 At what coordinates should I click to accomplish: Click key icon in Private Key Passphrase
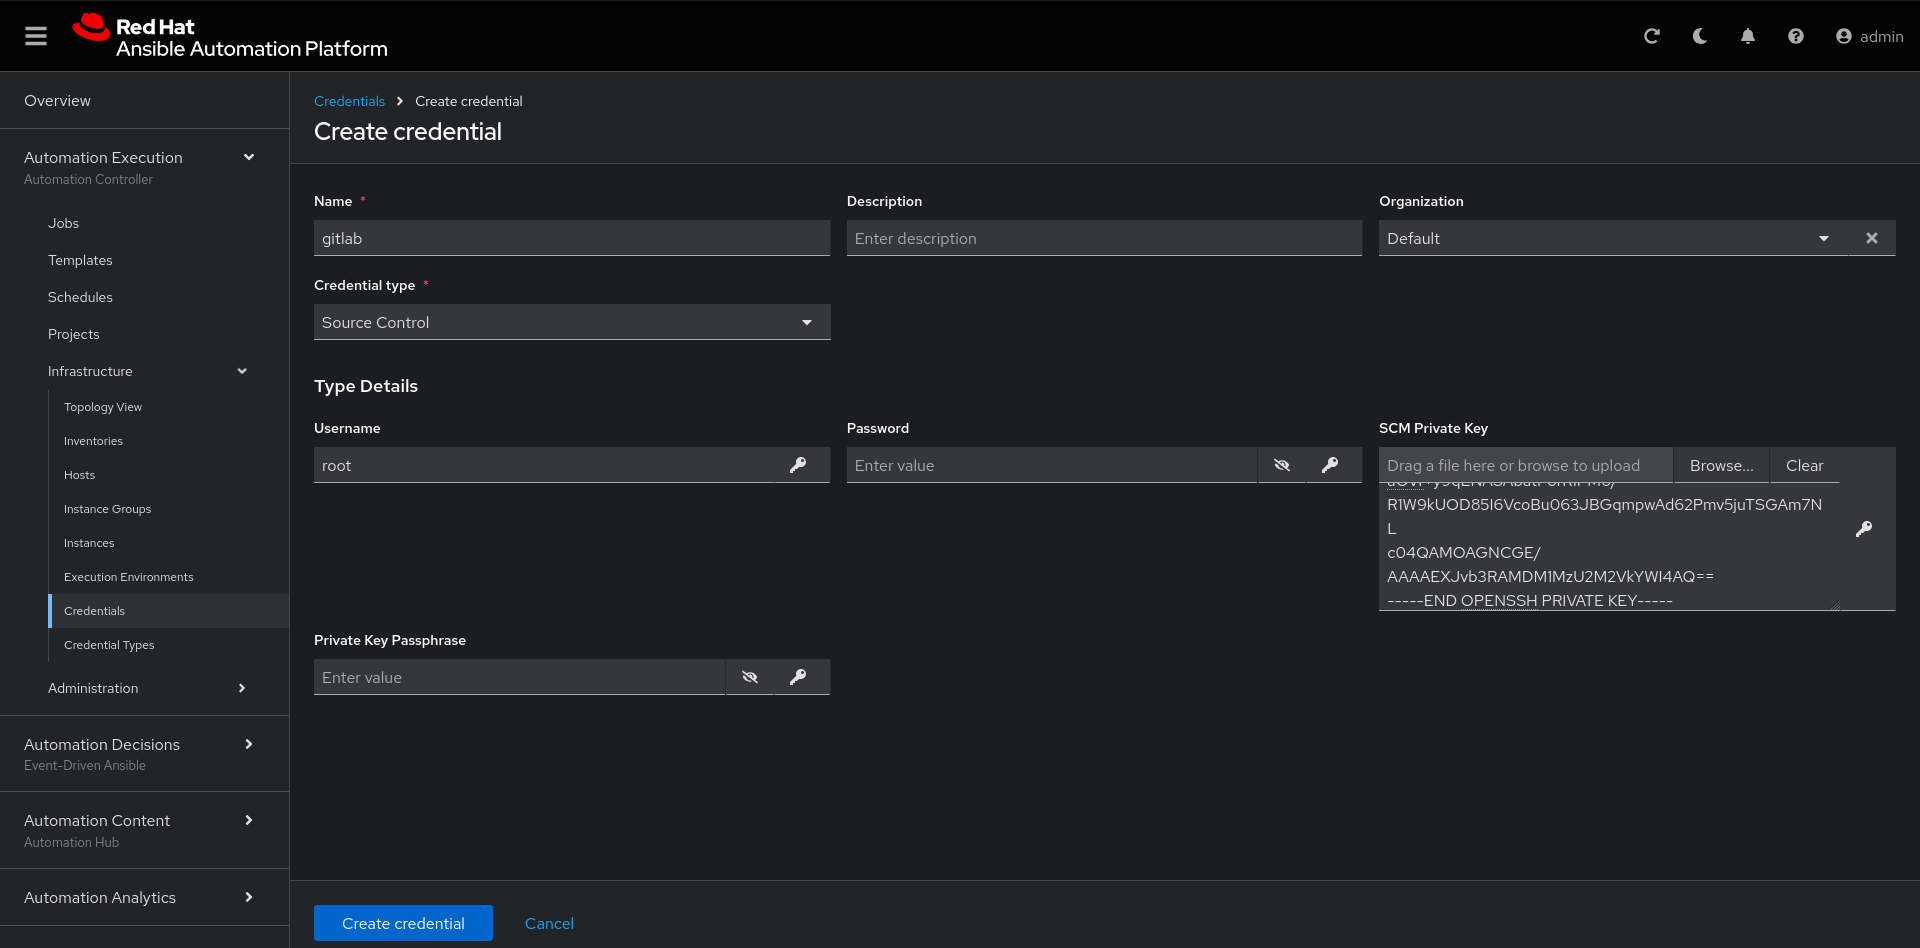click(798, 677)
